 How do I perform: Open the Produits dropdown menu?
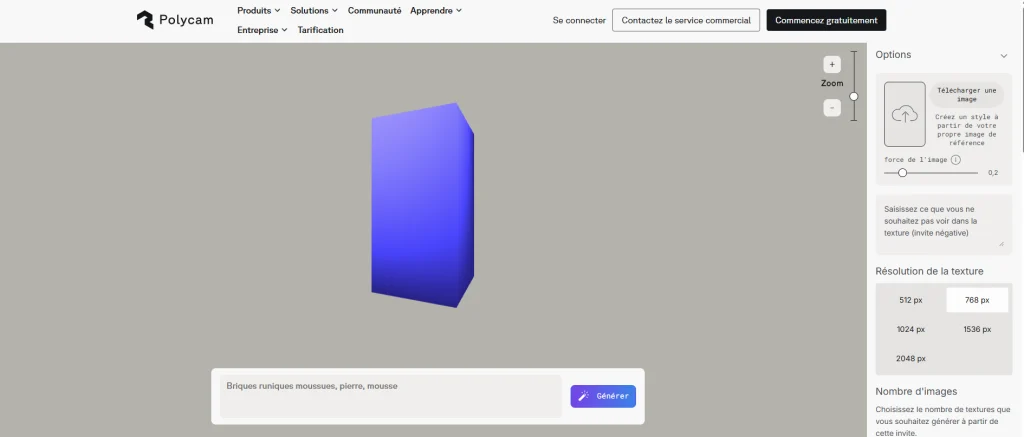click(259, 11)
